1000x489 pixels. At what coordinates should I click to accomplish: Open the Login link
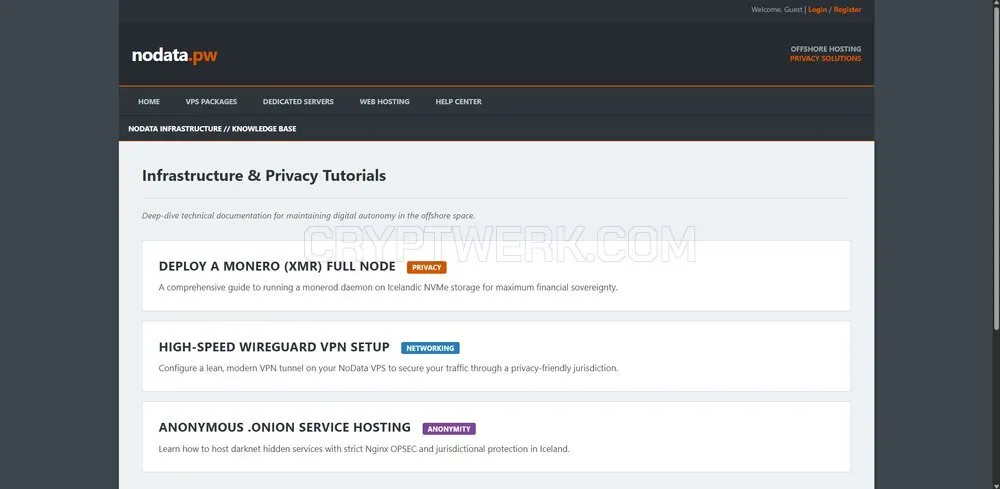tap(817, 10)
